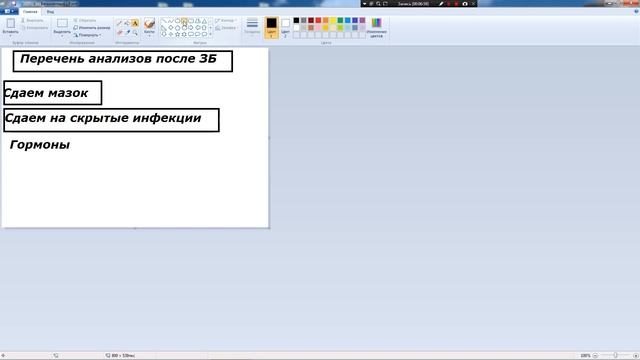Expand the shapes gallery more arrow
The width and height of the screenshot is (640, 360).
pos(210,34)
